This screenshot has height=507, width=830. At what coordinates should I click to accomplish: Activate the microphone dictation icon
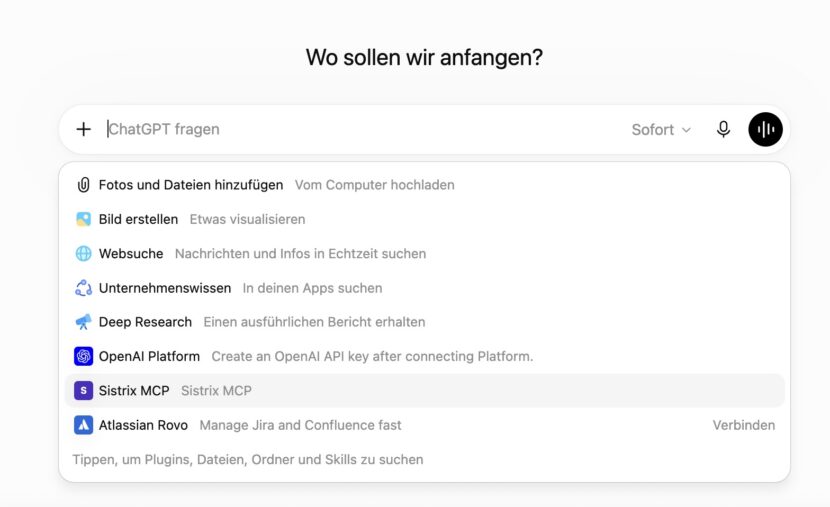click(x=723, y=129)
